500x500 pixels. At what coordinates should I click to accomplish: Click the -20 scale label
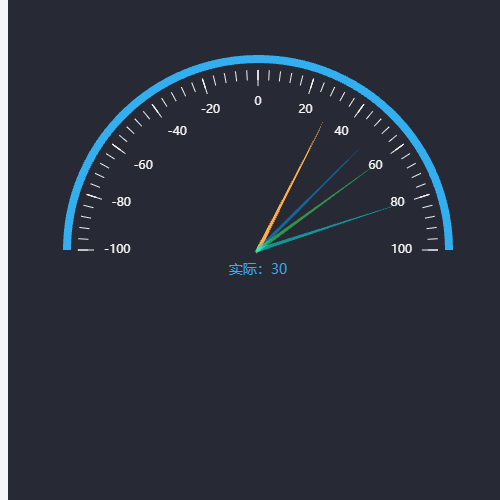pyautogui.click(x=210, y=109)
